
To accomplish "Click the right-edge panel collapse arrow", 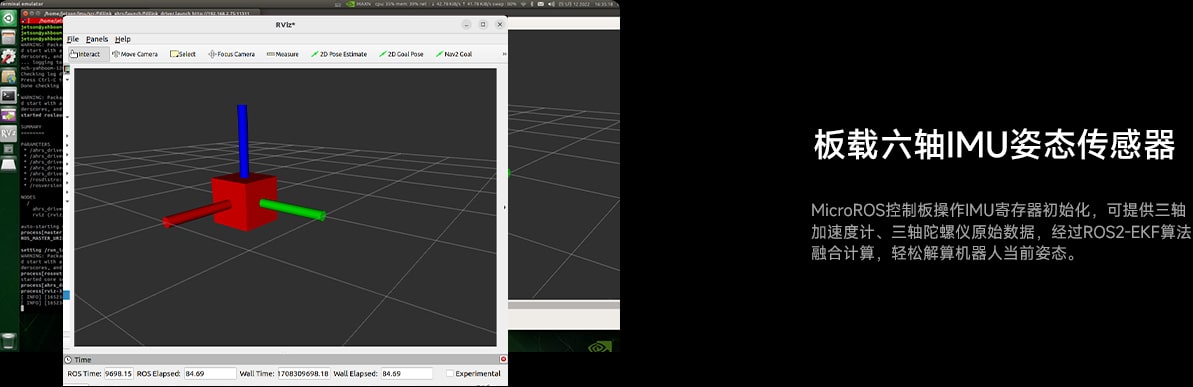I will (503, 207).
